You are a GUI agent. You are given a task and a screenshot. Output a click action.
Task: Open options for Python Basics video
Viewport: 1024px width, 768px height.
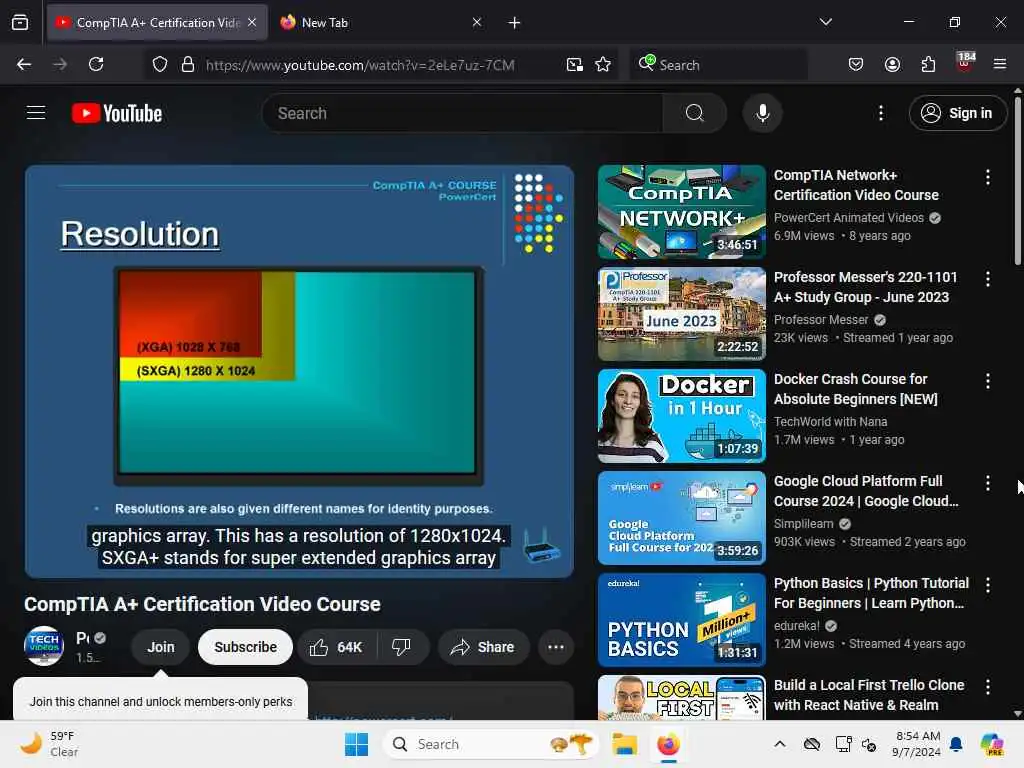[987, 584]
